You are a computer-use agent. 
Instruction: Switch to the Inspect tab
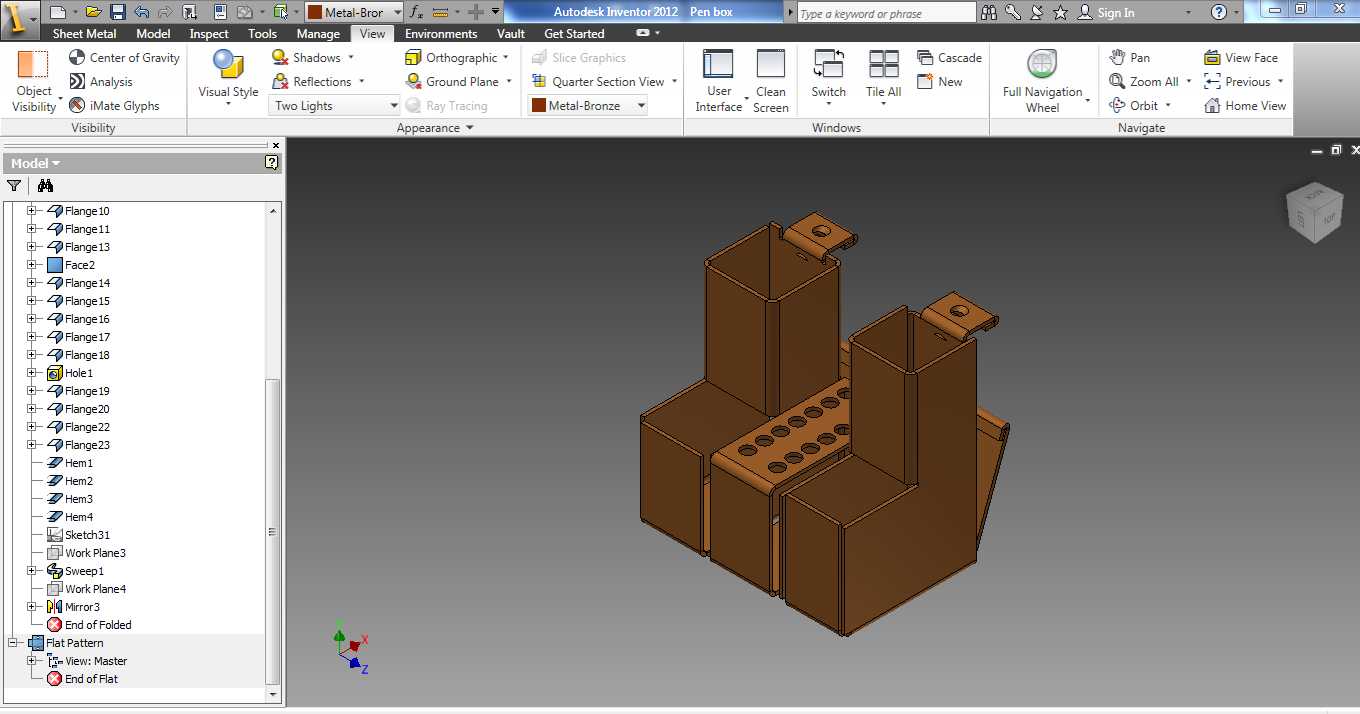(209, 33)
